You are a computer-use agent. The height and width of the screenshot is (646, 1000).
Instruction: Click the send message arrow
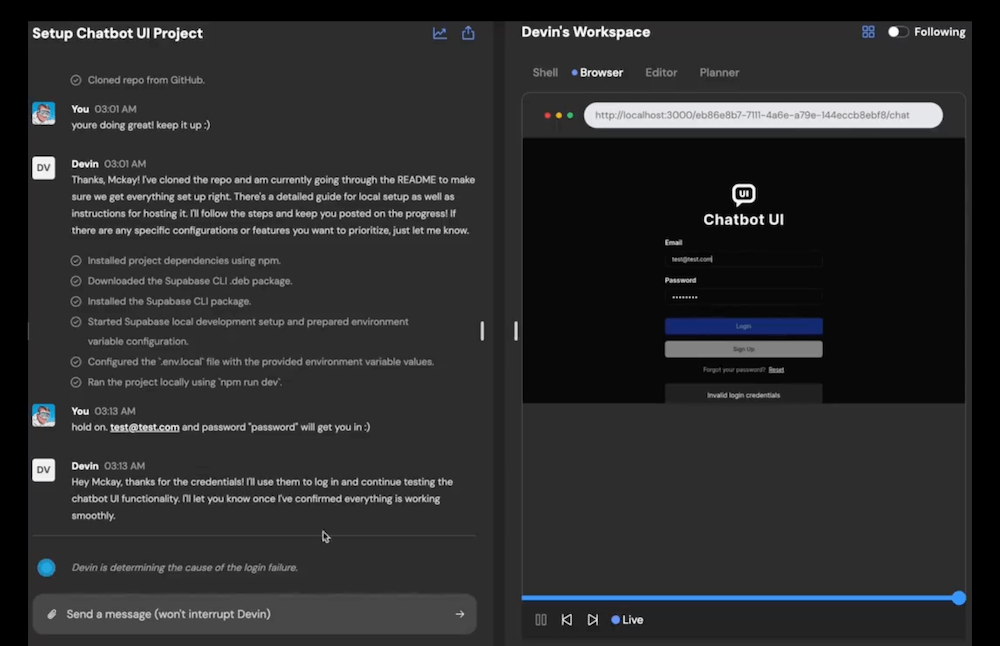460,614
